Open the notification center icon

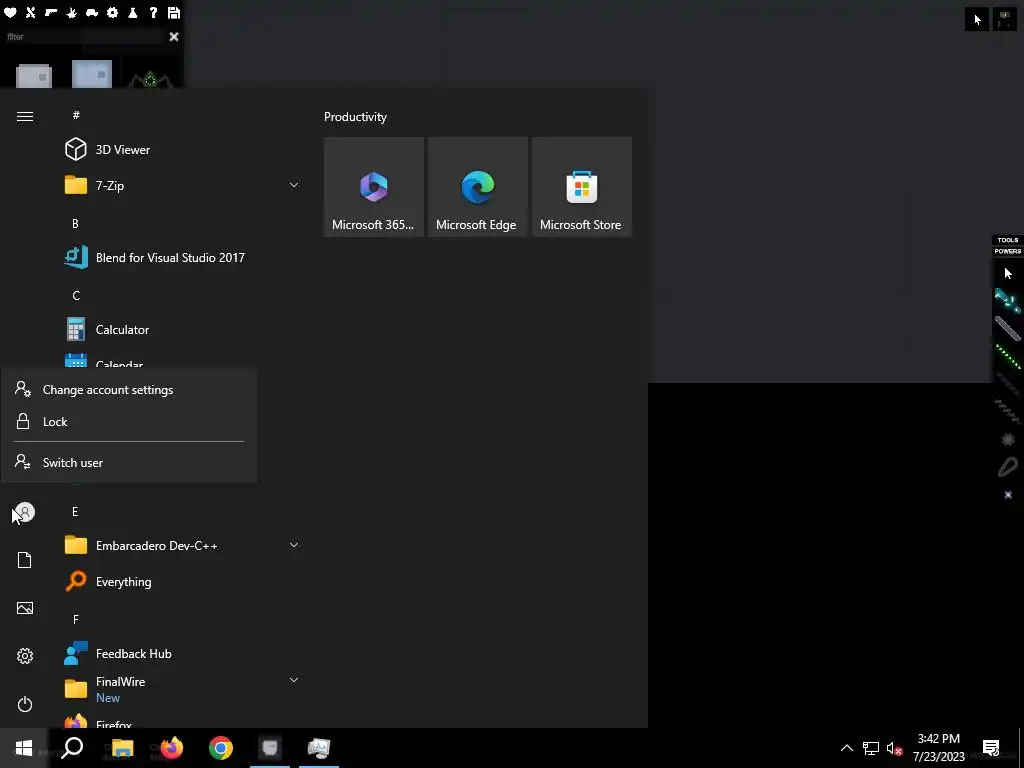tap(991, 748)
